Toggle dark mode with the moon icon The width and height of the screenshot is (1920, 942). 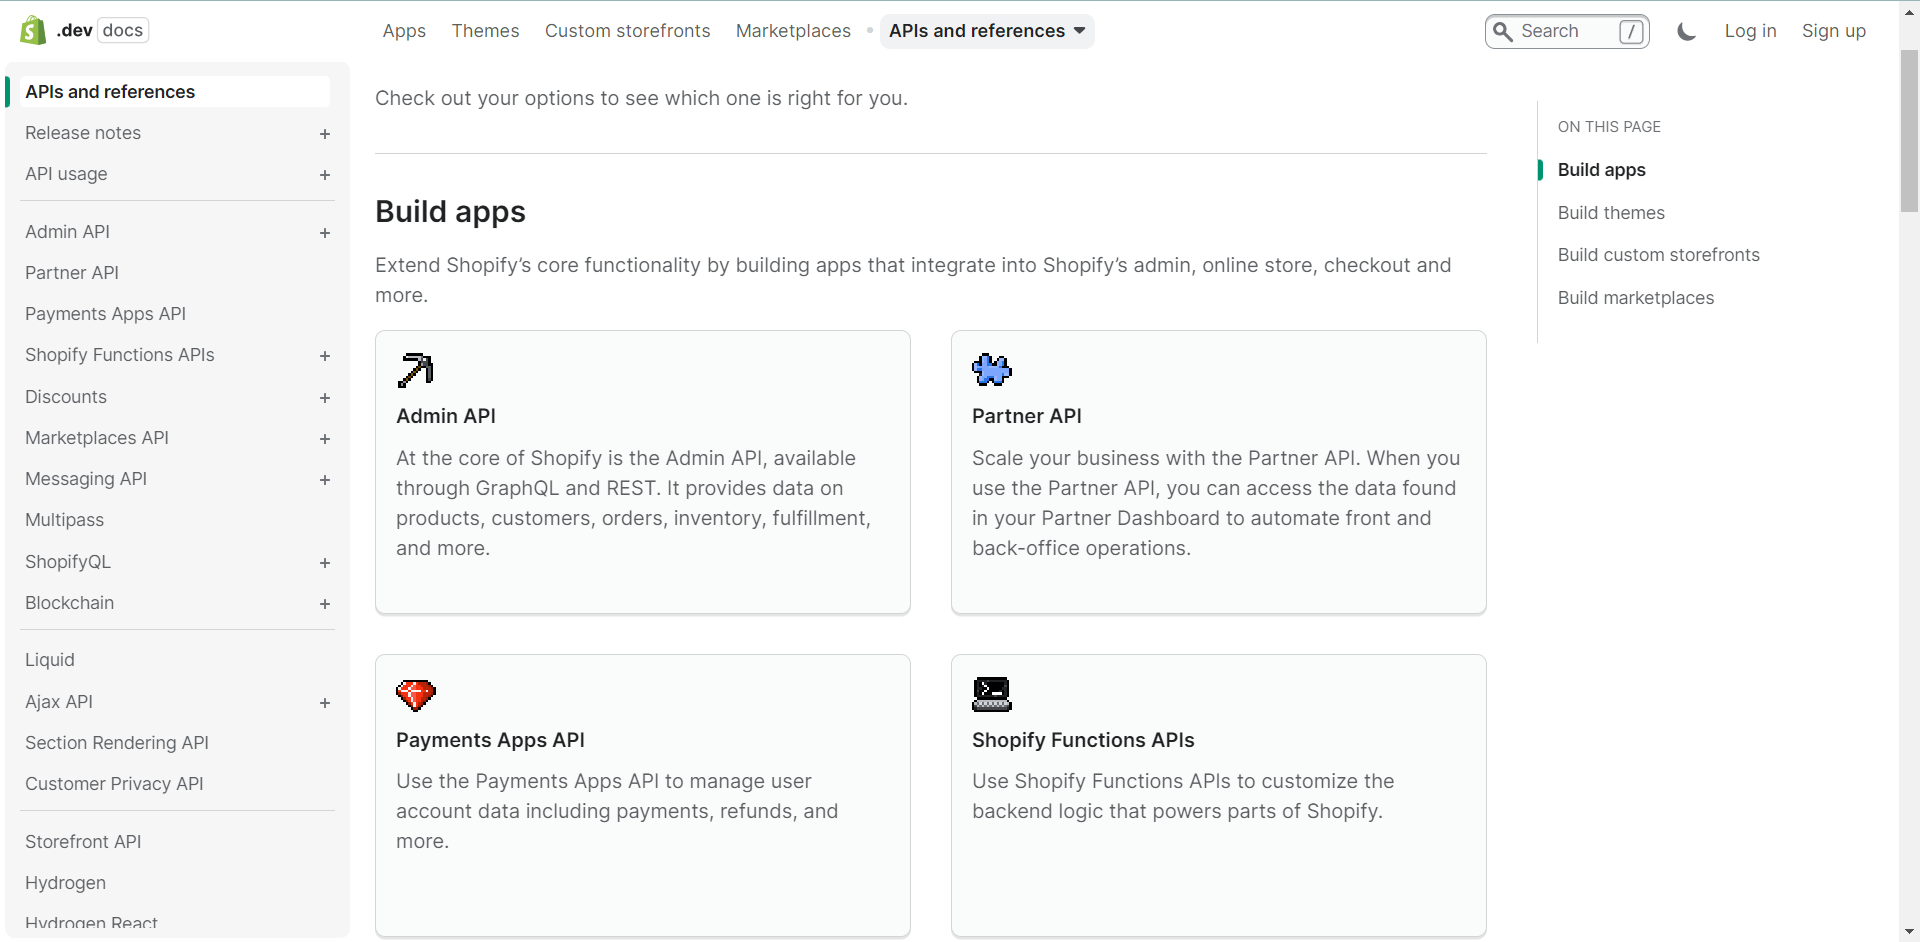coord(1686,32)
